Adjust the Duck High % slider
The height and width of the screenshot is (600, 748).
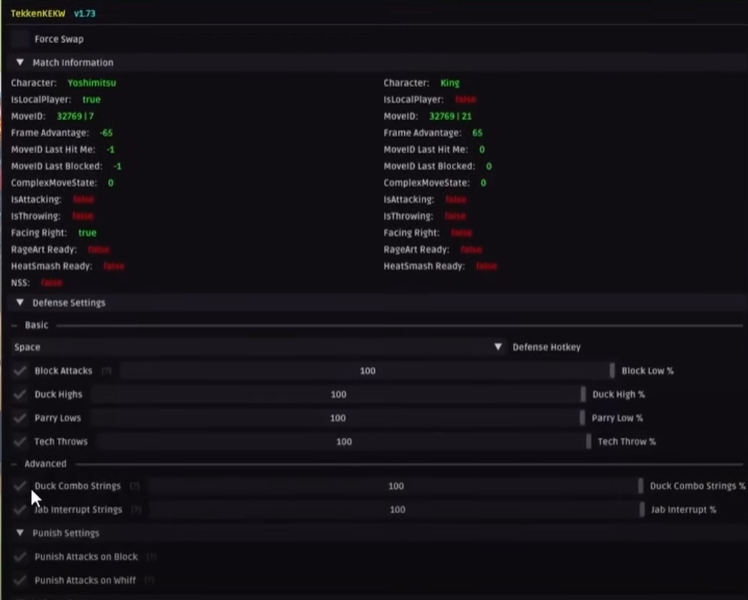[x=338, y=394]
